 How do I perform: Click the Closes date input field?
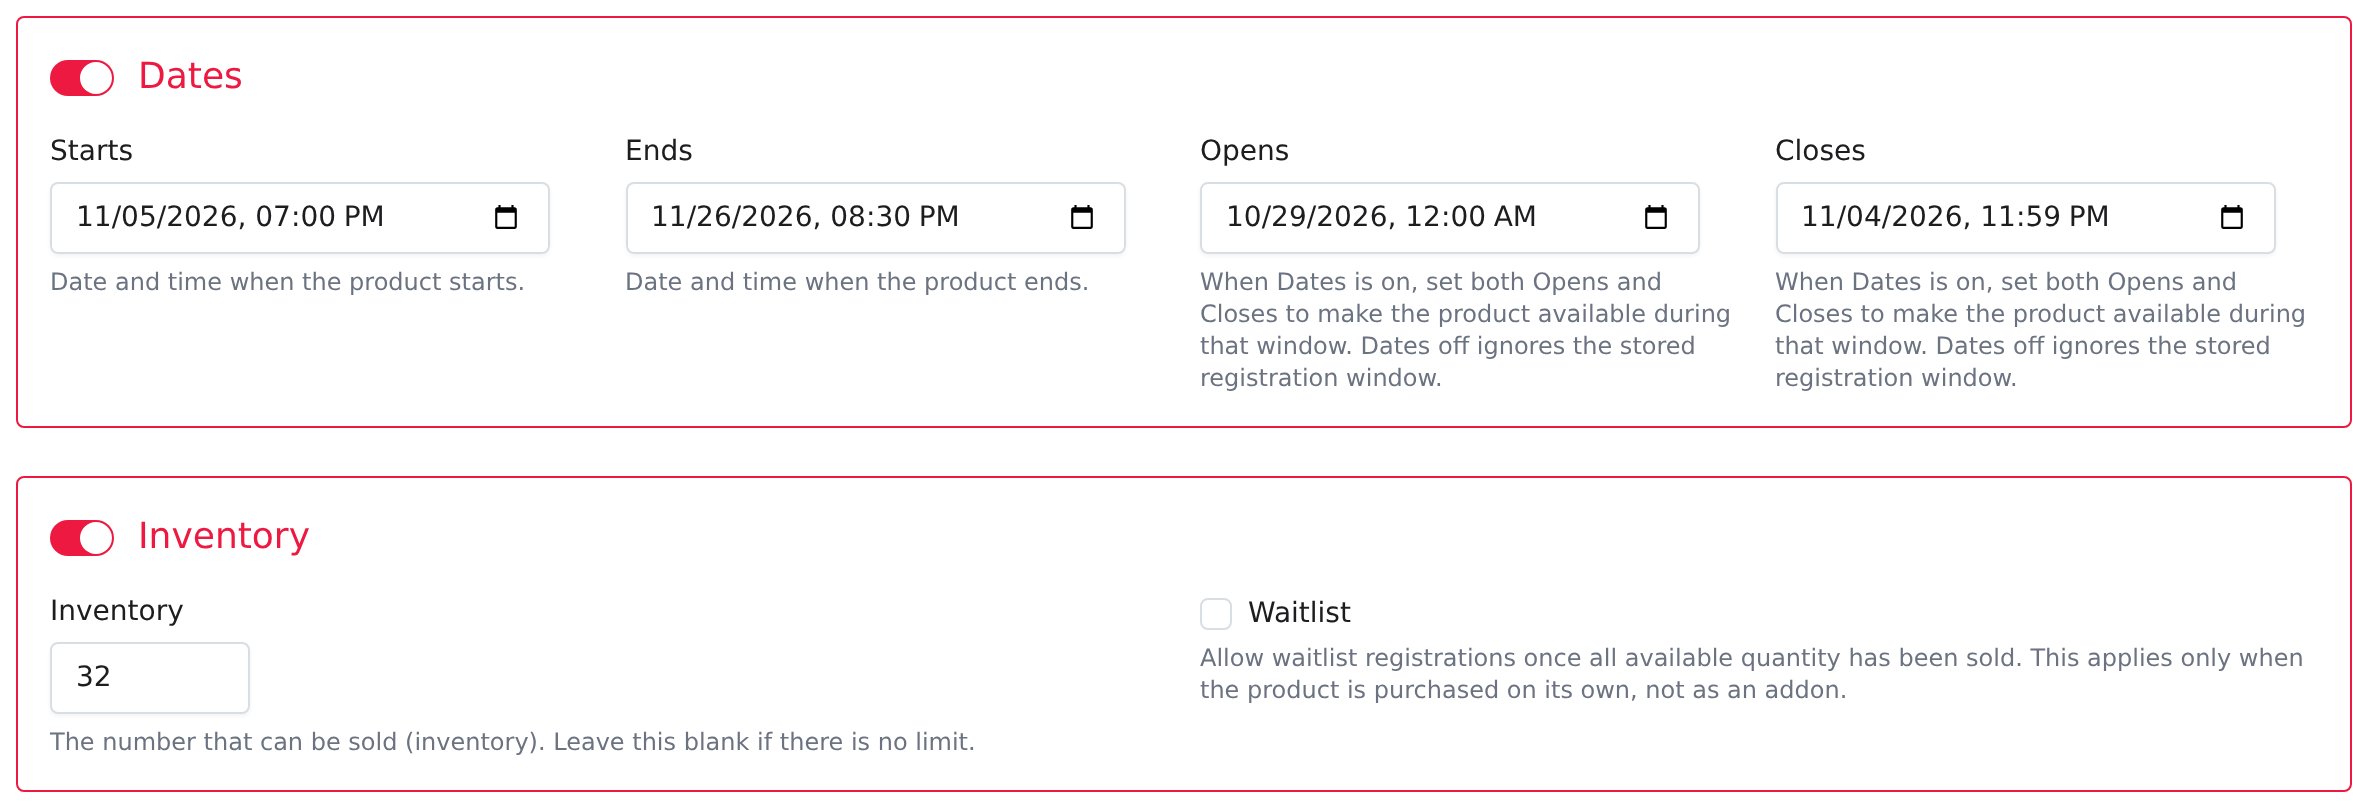2025,218
